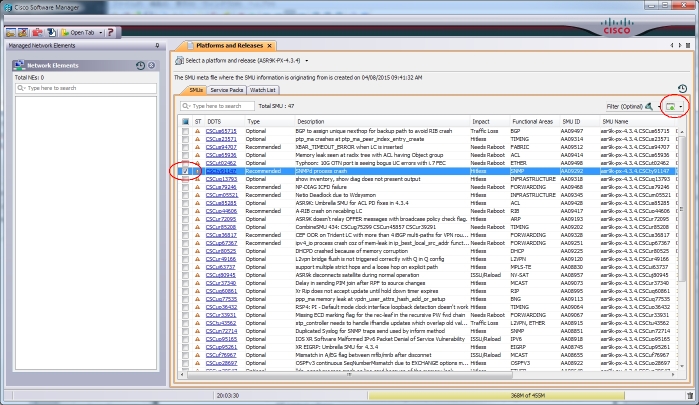Check the box for row CSCue94707
This screenshot has height=405, width=699.
pos(185,147)
